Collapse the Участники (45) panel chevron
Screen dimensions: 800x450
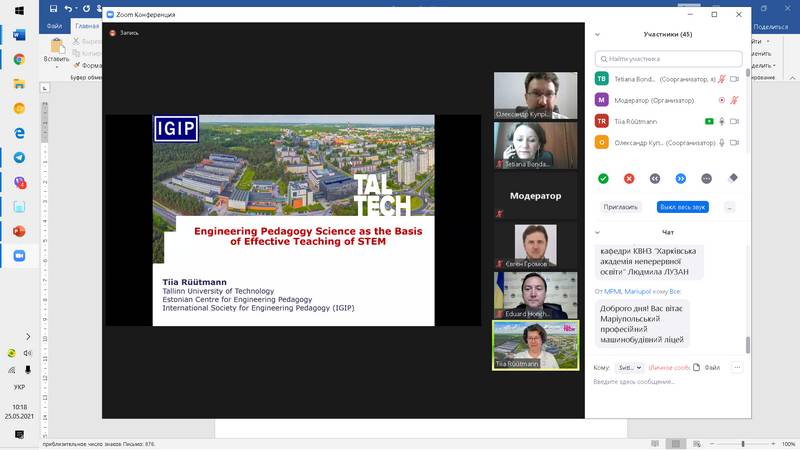[x=597, y=35]
